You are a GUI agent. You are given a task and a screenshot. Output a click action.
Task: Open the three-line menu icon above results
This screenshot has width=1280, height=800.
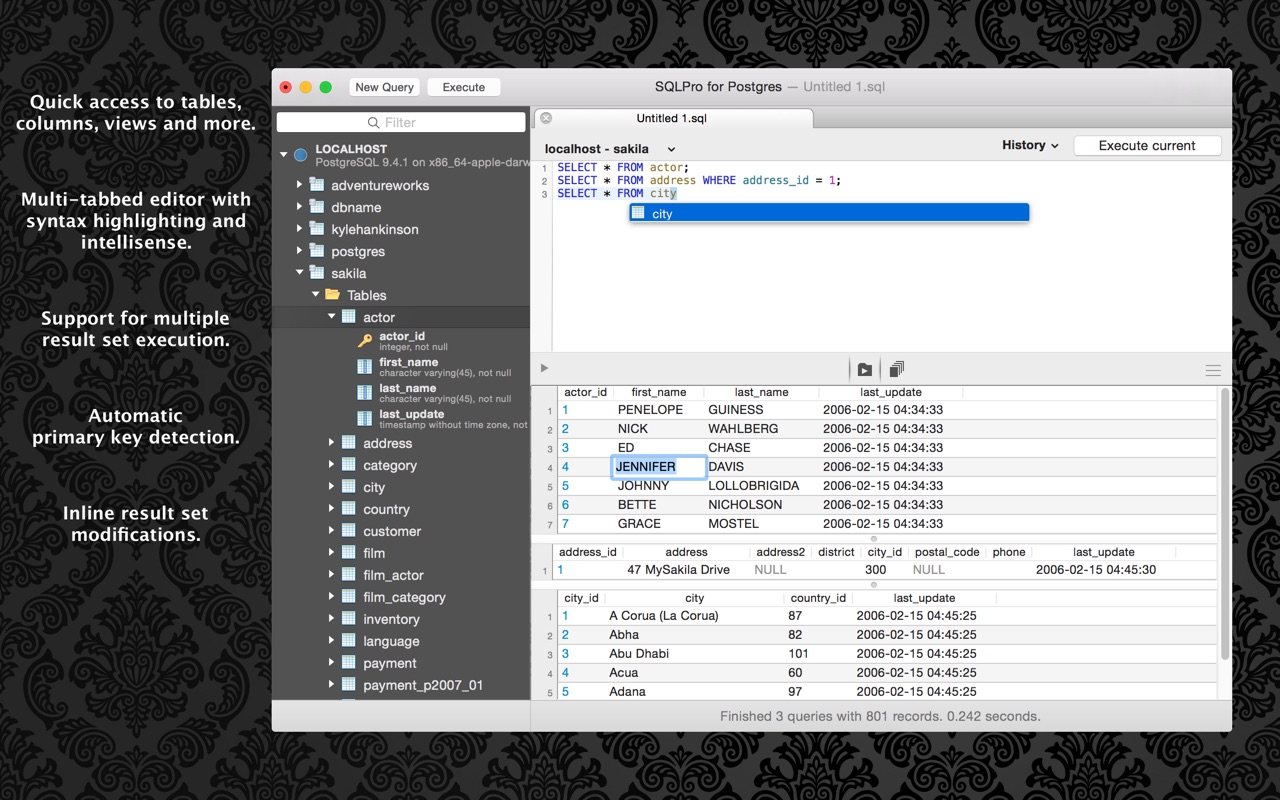point(1213,370)
